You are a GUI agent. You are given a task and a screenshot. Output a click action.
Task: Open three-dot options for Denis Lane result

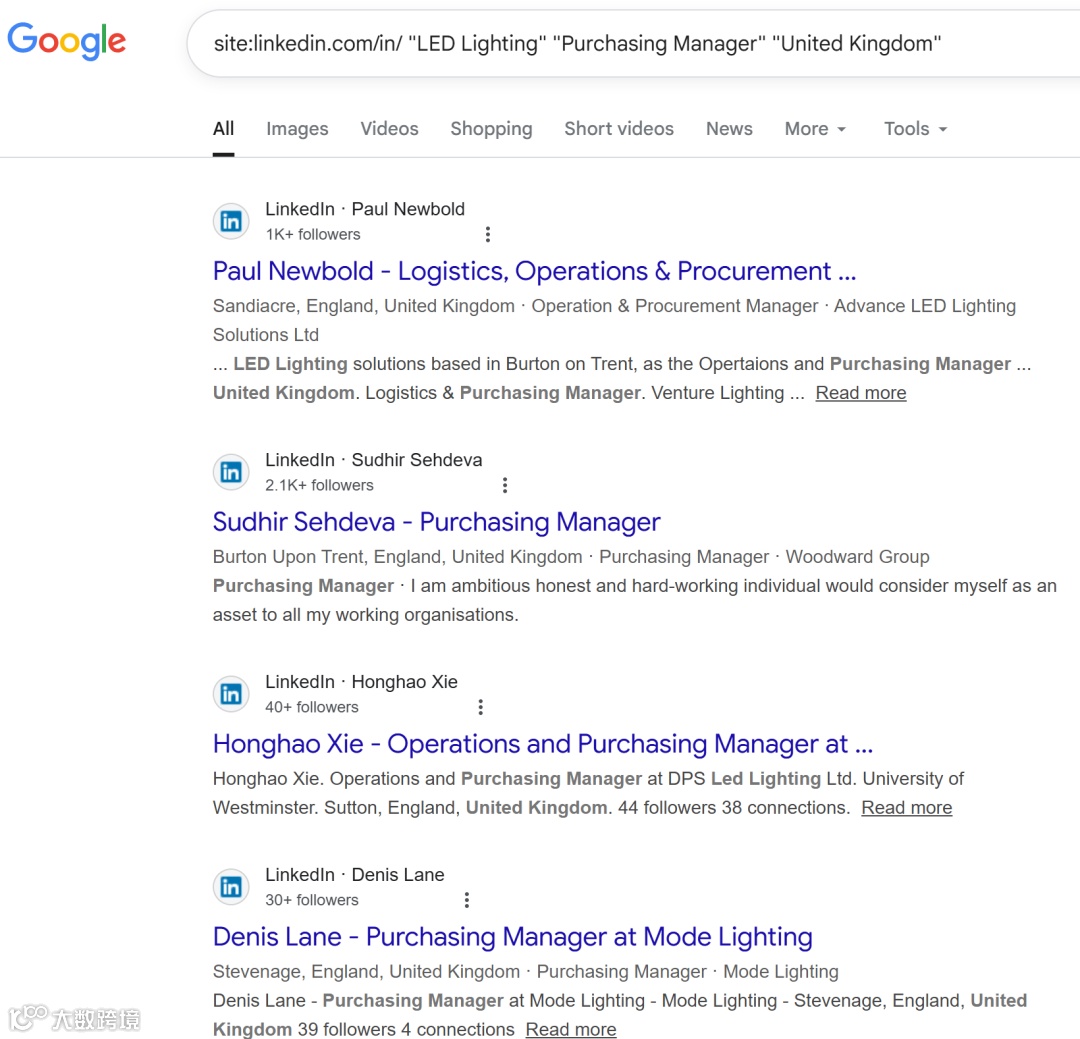(x=467, y=900)
